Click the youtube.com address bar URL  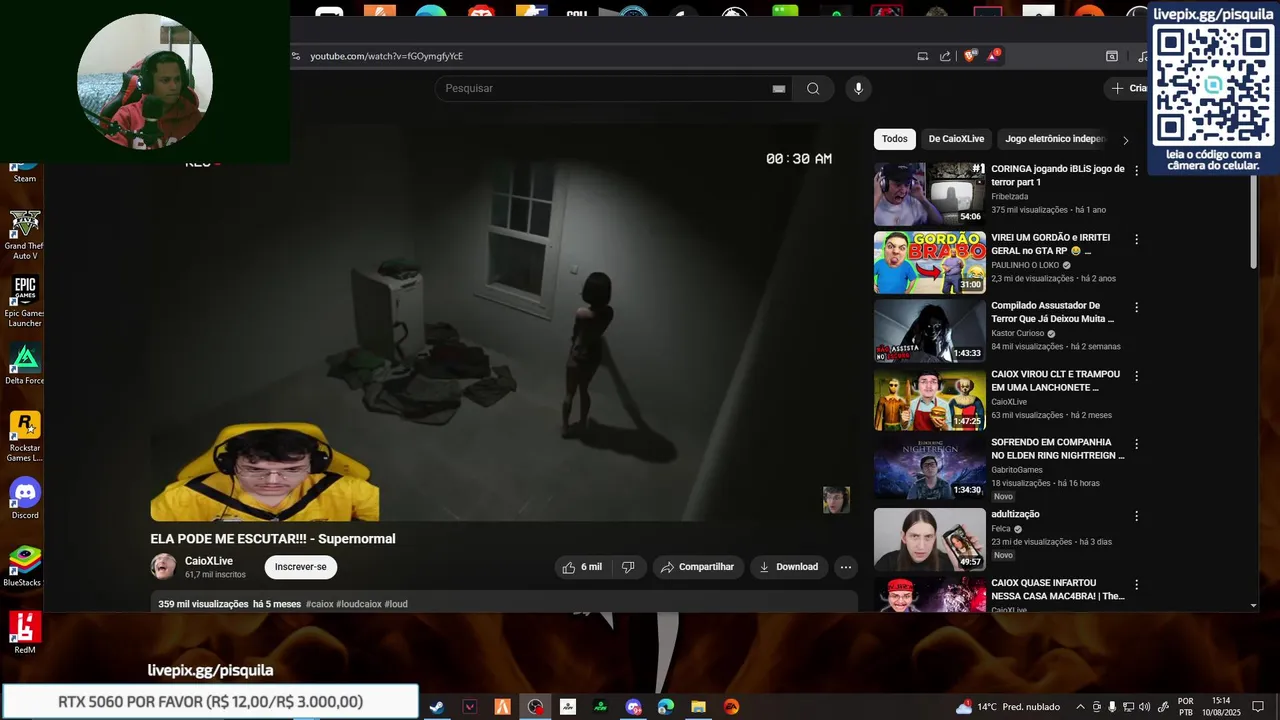click(x=387, y=56)
